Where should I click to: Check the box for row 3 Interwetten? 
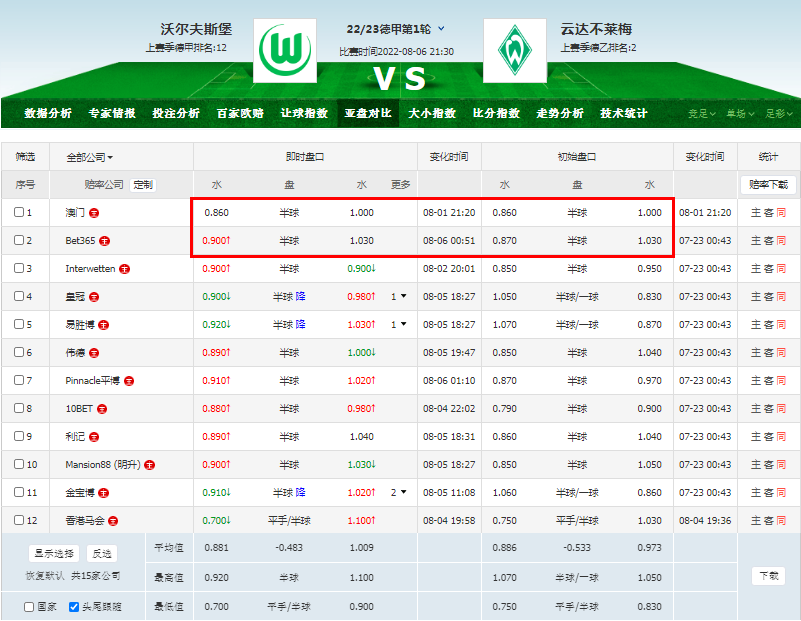click(x=19, y=268)
